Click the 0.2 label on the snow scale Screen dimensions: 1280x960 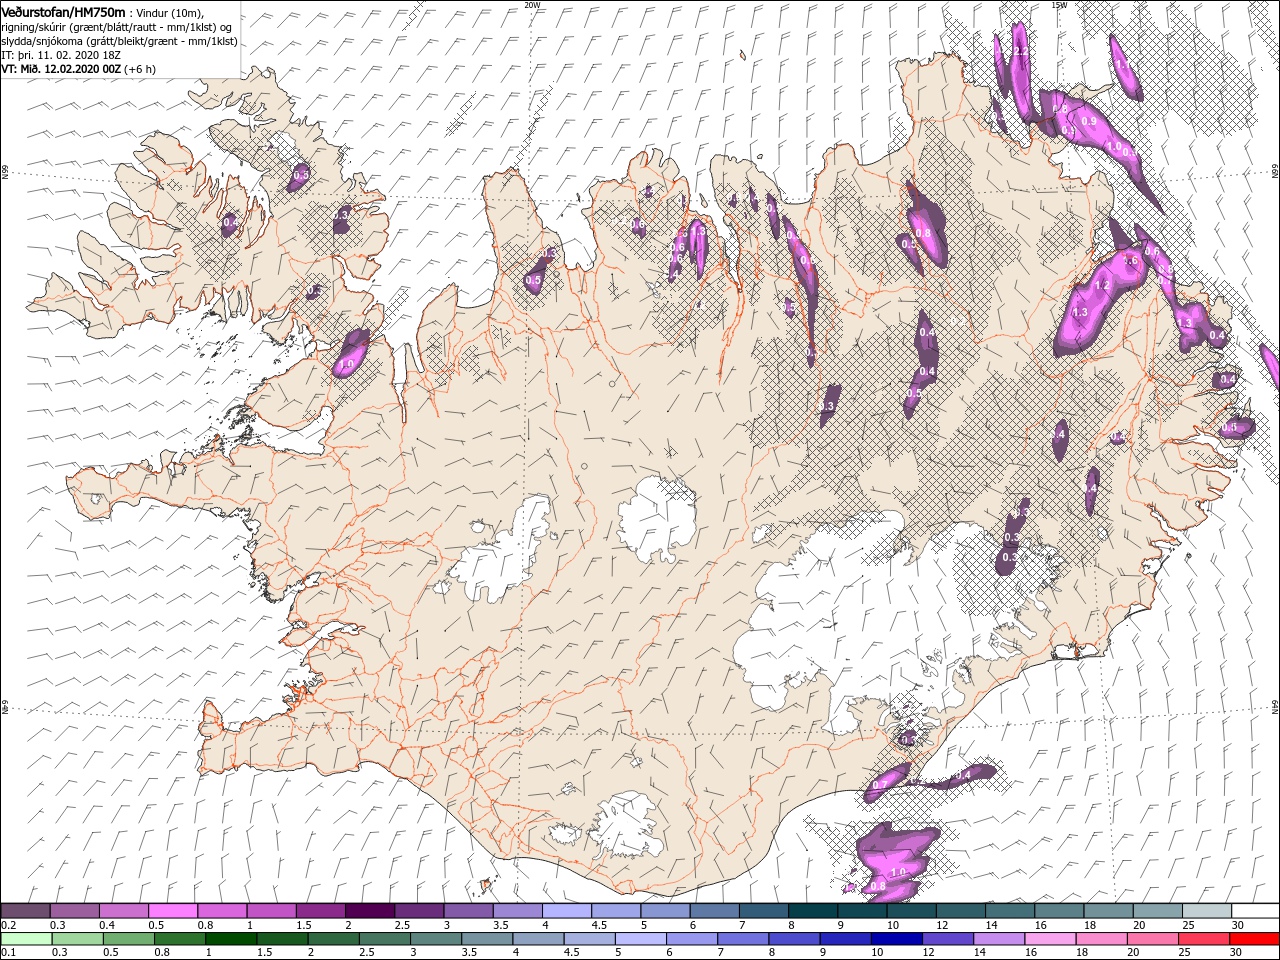pos(7,925)
